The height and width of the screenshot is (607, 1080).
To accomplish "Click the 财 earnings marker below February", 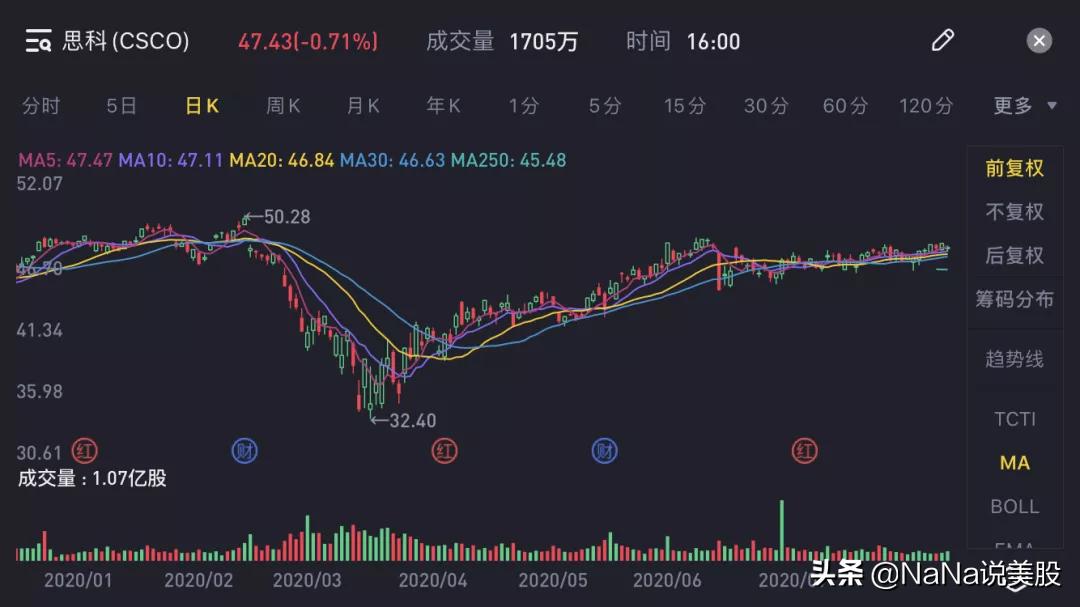I will (243, 451).
